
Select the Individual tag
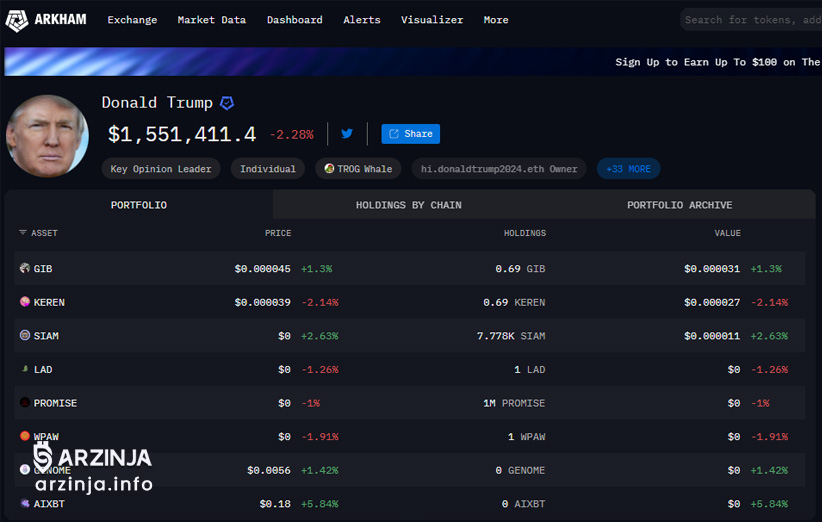click(x=268, y=169)
